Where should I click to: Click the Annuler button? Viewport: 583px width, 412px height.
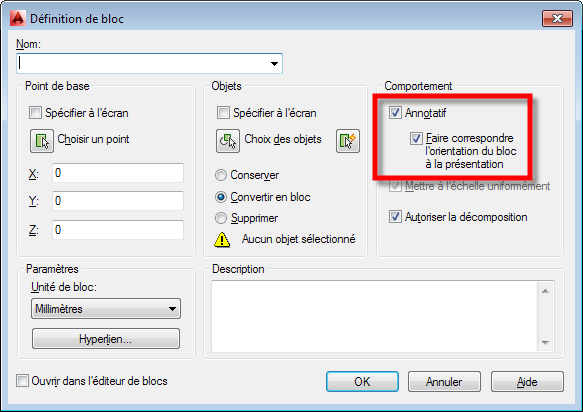[x=444, y=382]
